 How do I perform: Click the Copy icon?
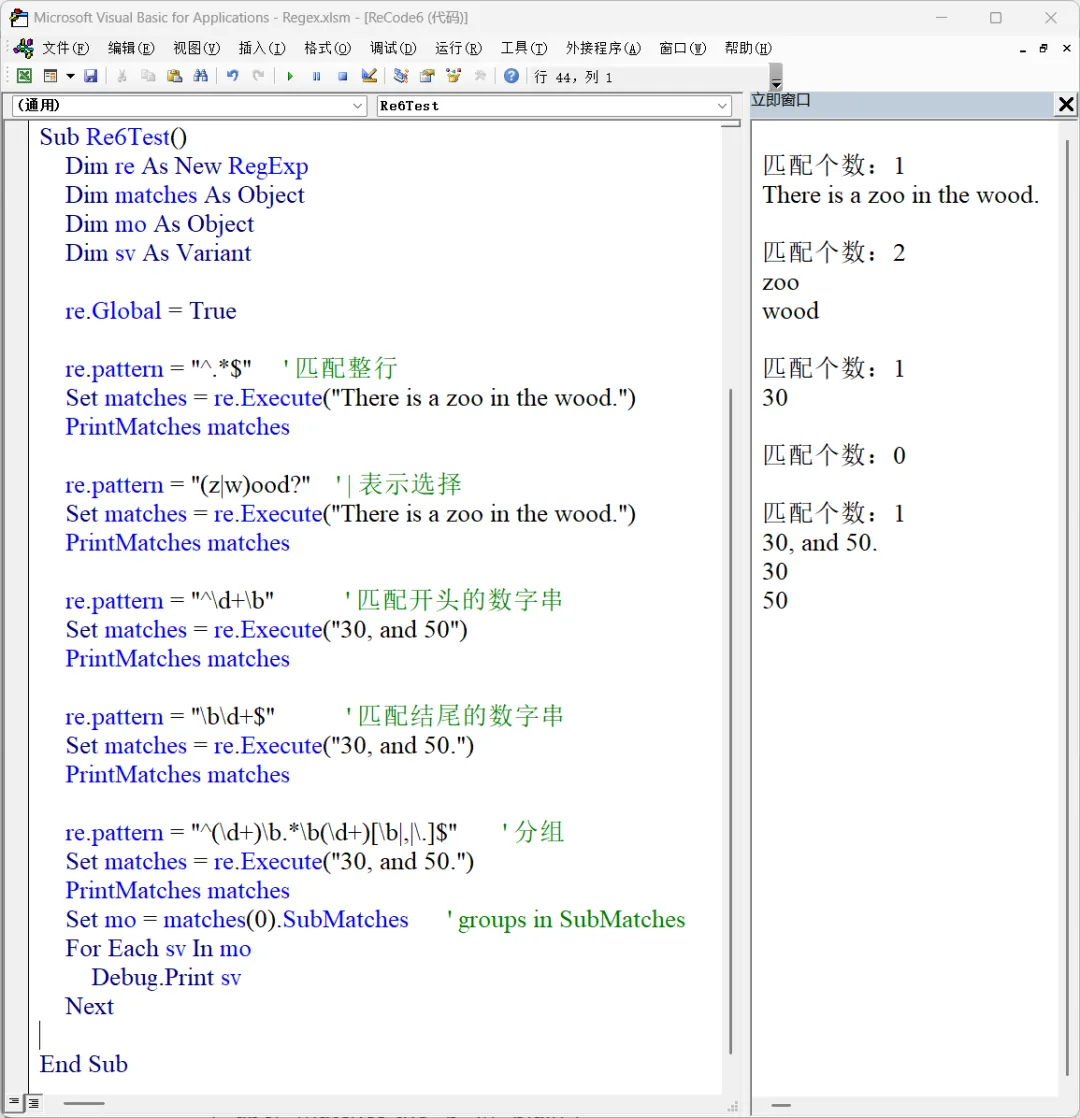[148, 76]
